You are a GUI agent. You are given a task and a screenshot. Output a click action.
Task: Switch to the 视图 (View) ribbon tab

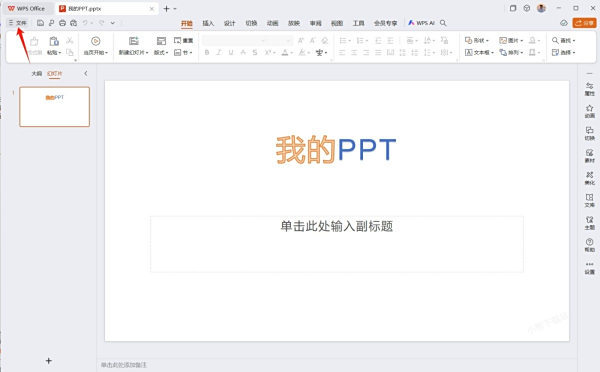[337, 23]
